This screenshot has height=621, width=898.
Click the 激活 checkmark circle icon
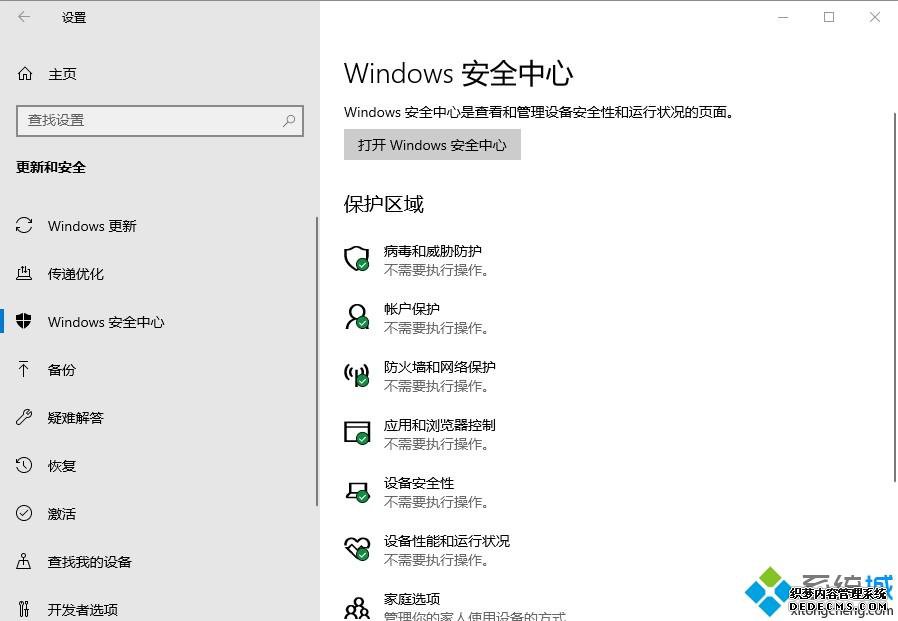click(24, 513)
